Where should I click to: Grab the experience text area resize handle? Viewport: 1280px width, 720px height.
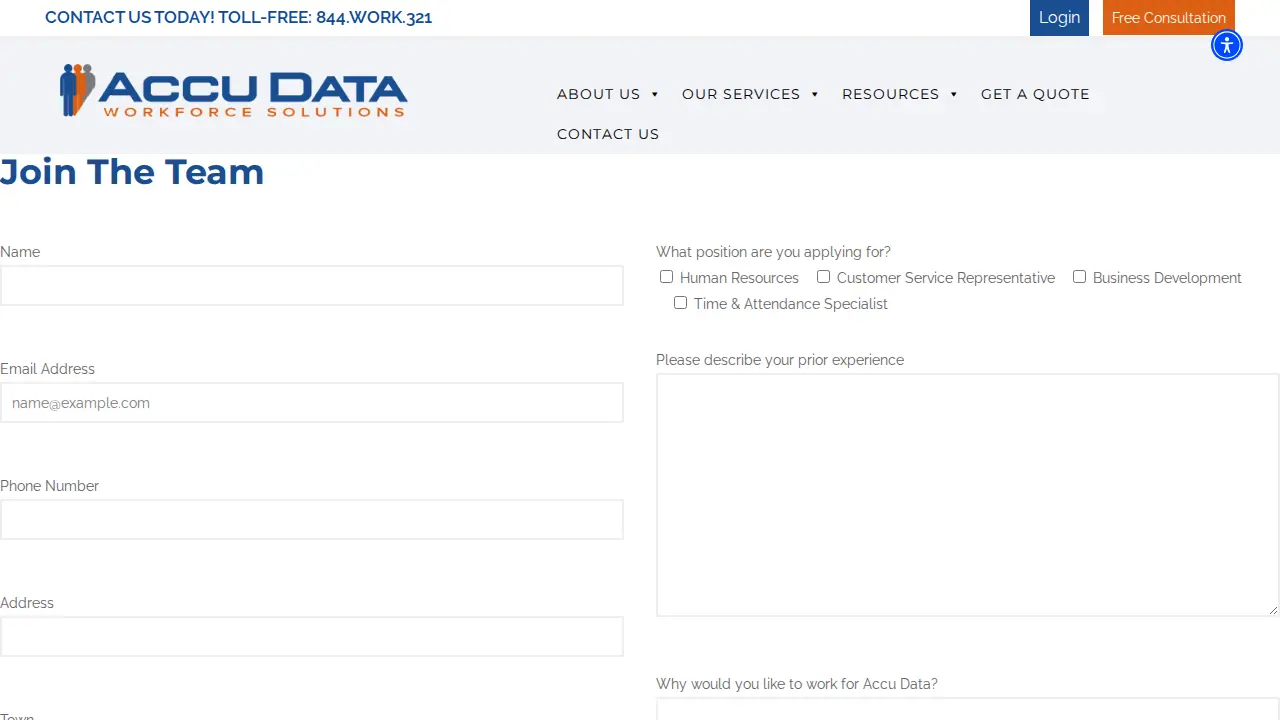[x=1272, y=609]
